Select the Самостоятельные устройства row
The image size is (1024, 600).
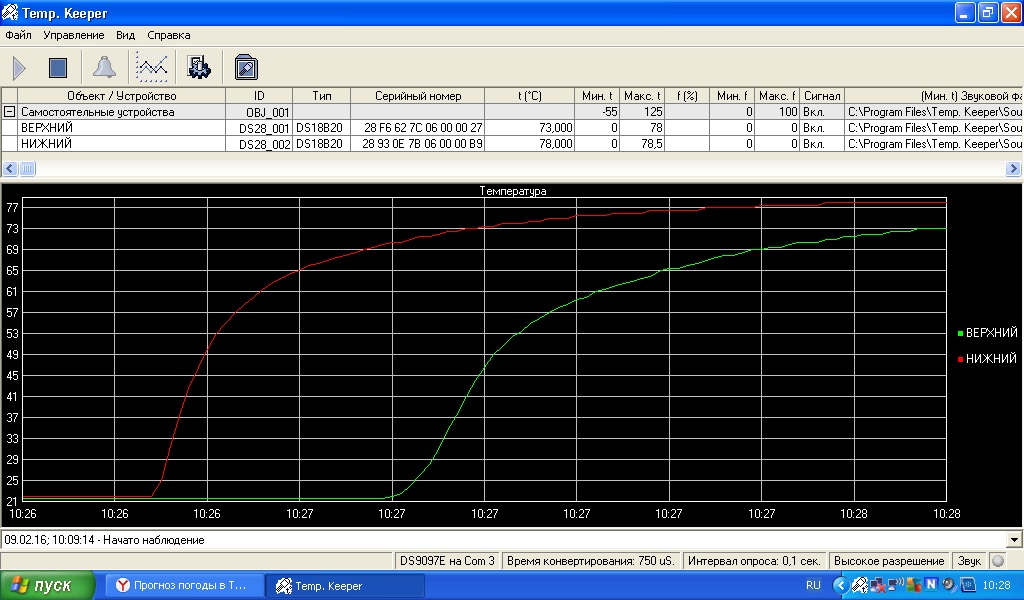pos(512,112)
